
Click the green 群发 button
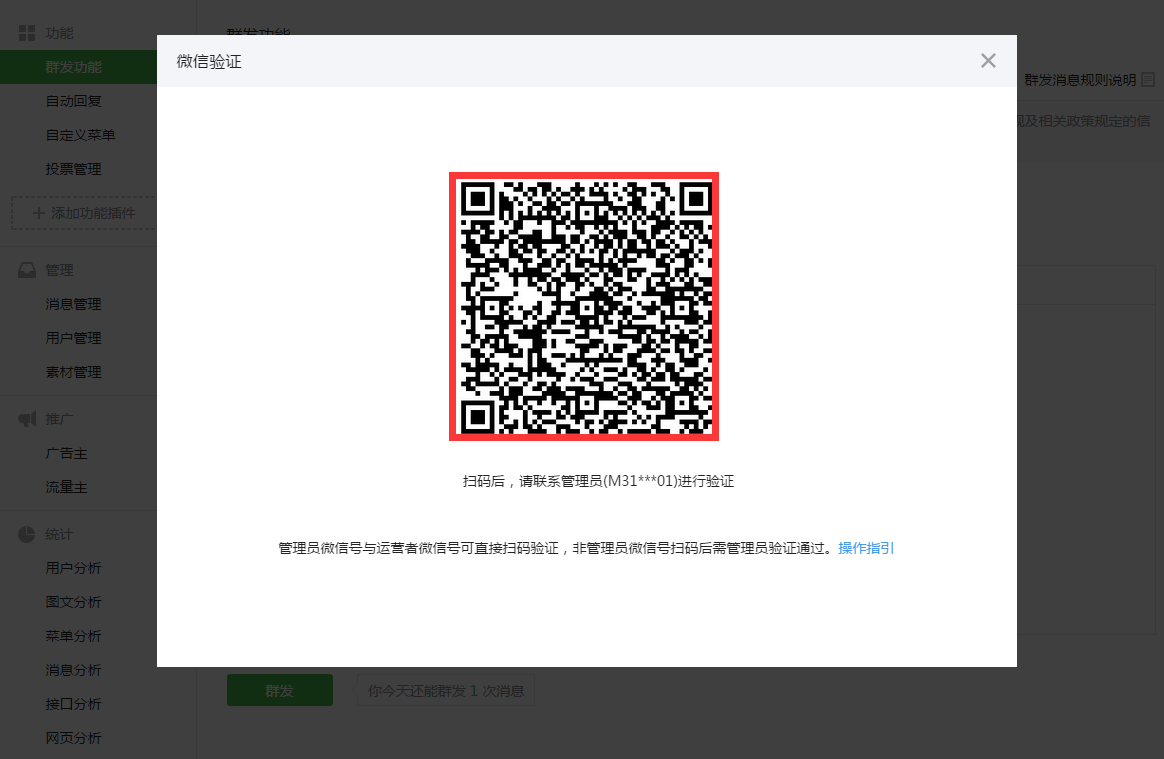click(279, 689)
